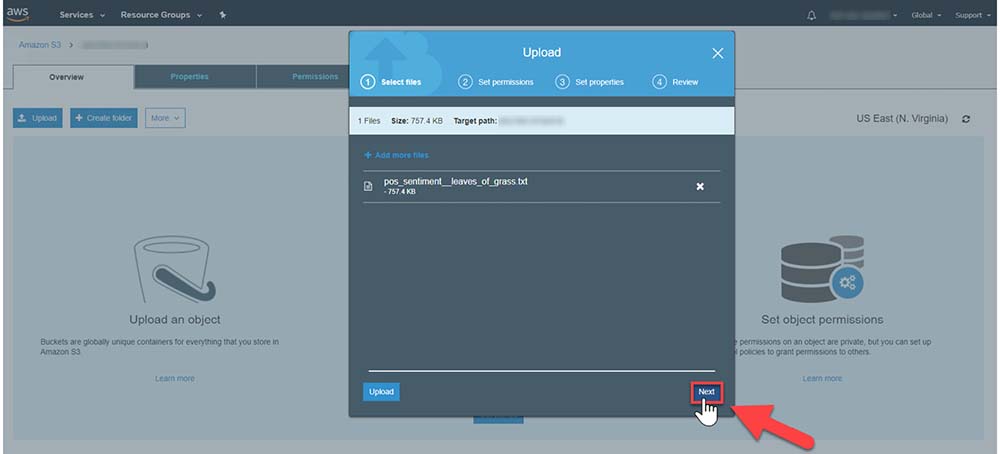This screenshot has height=454, width=1000.
Task: Open the Support dropdown menu
Action: (x=972, y=15)
